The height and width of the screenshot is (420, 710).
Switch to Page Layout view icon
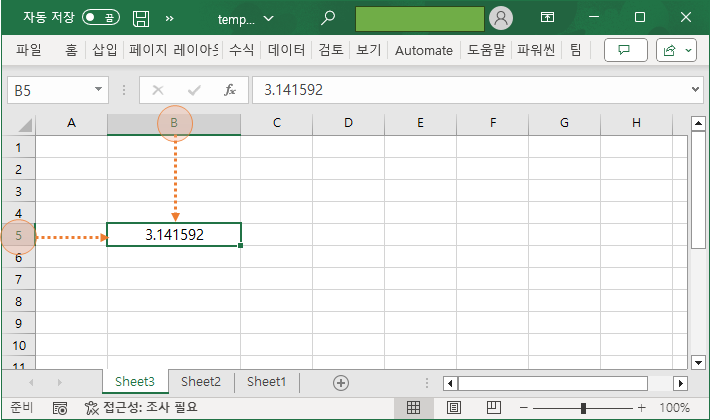click(452, 408)
